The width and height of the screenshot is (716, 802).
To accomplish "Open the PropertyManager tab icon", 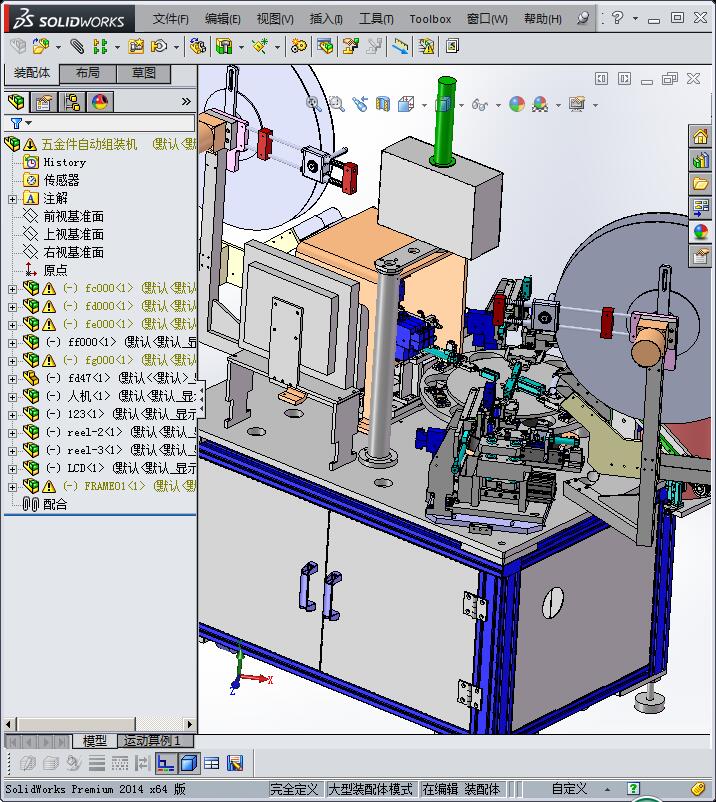I will click(x=43, y=102).
